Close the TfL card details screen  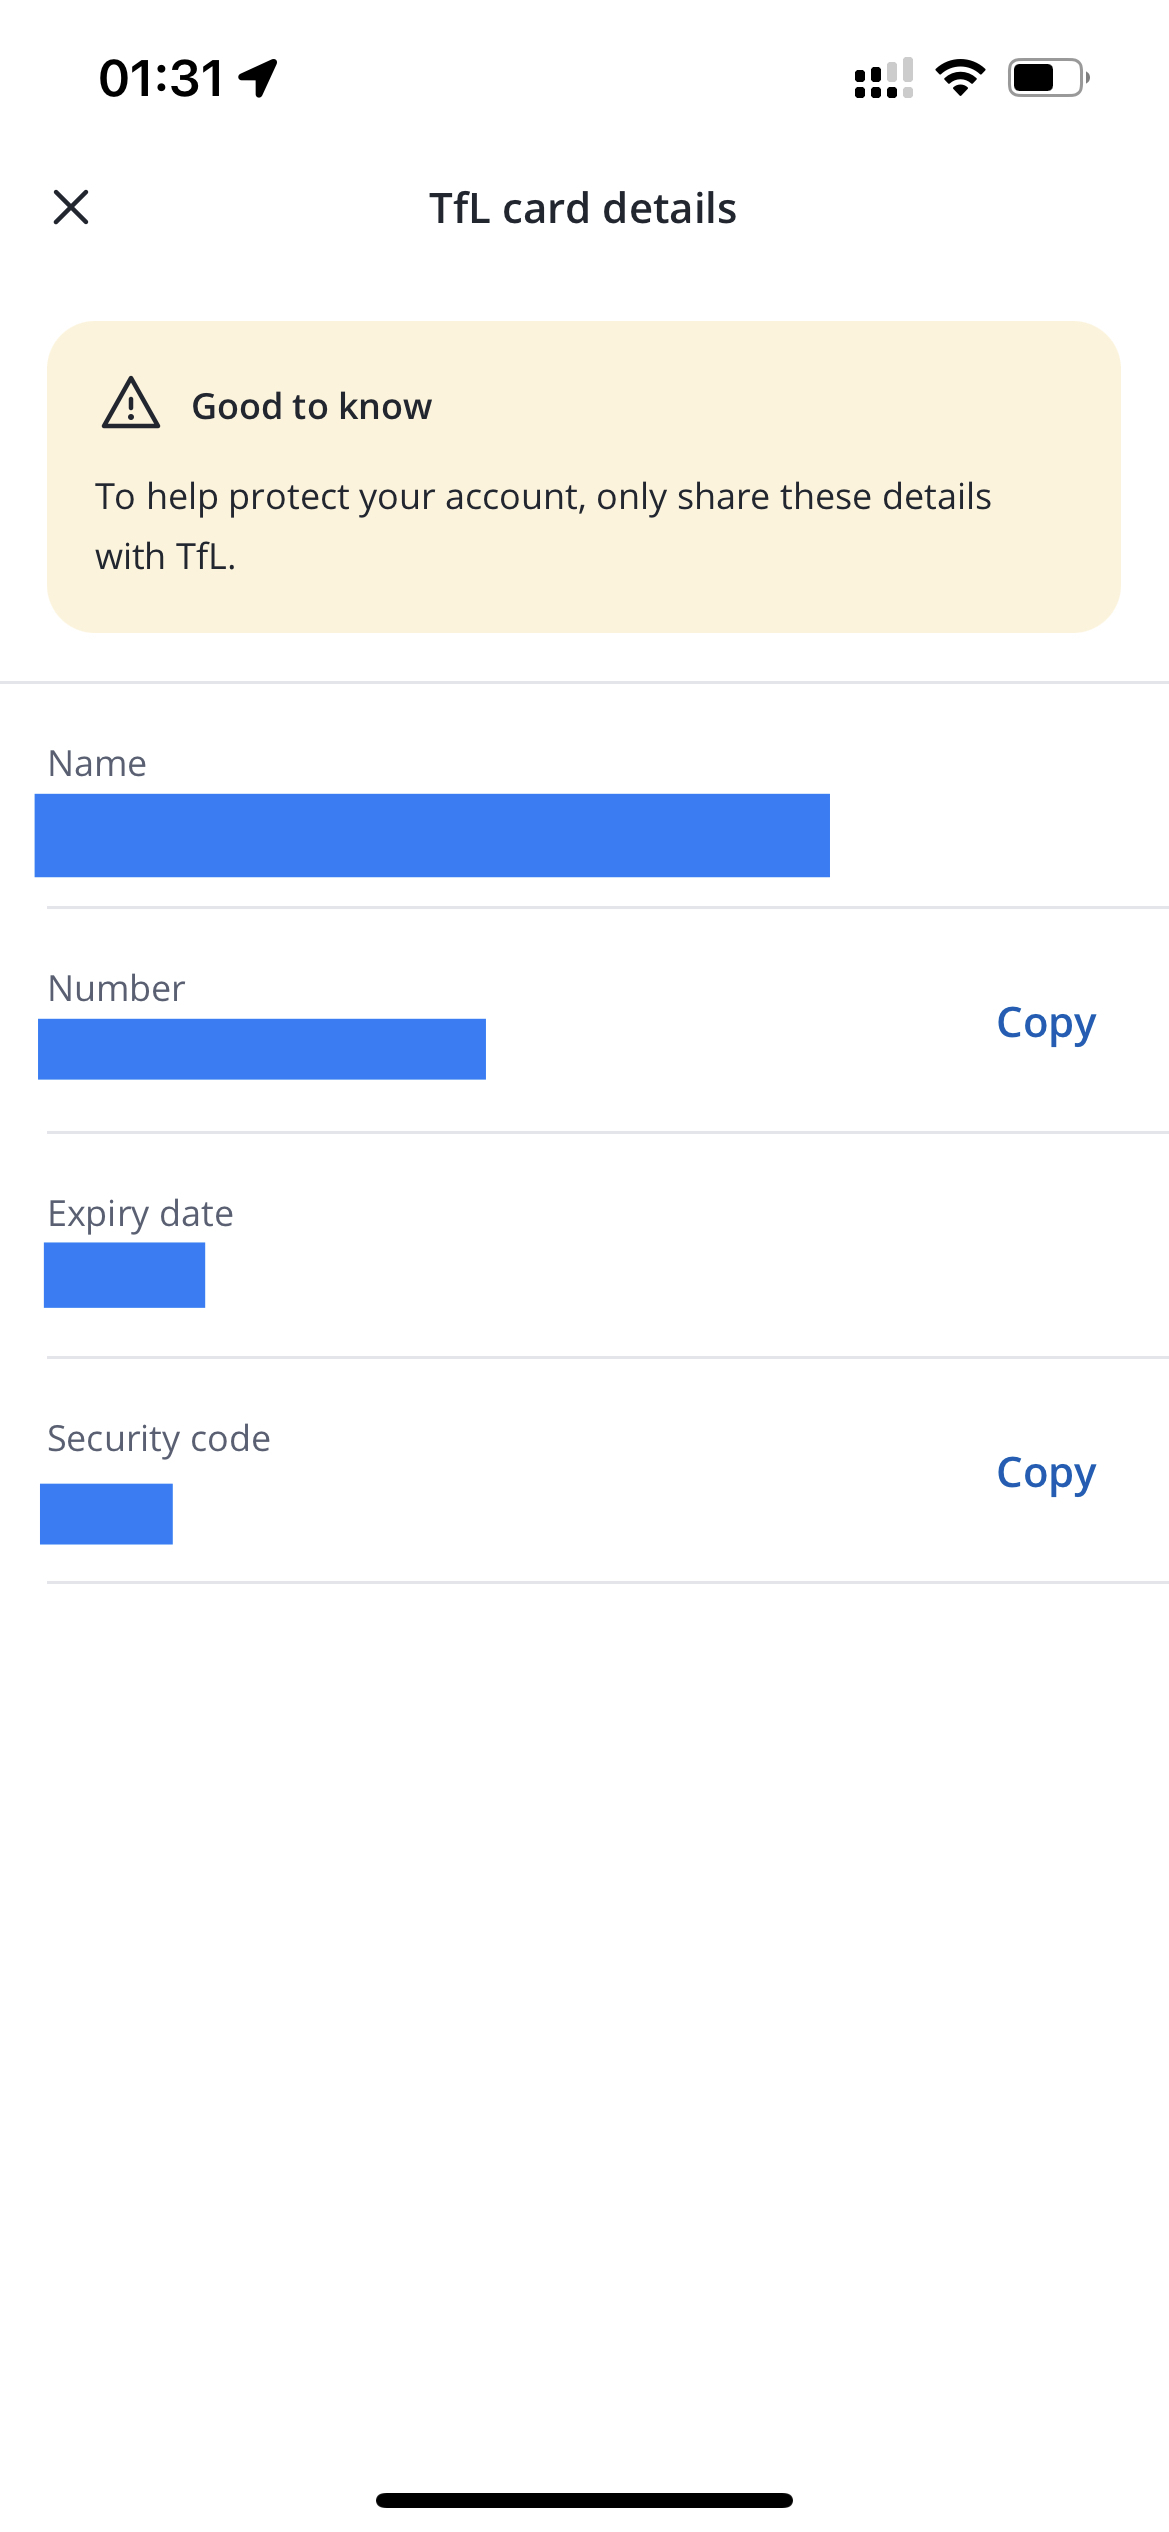(71, 208)
